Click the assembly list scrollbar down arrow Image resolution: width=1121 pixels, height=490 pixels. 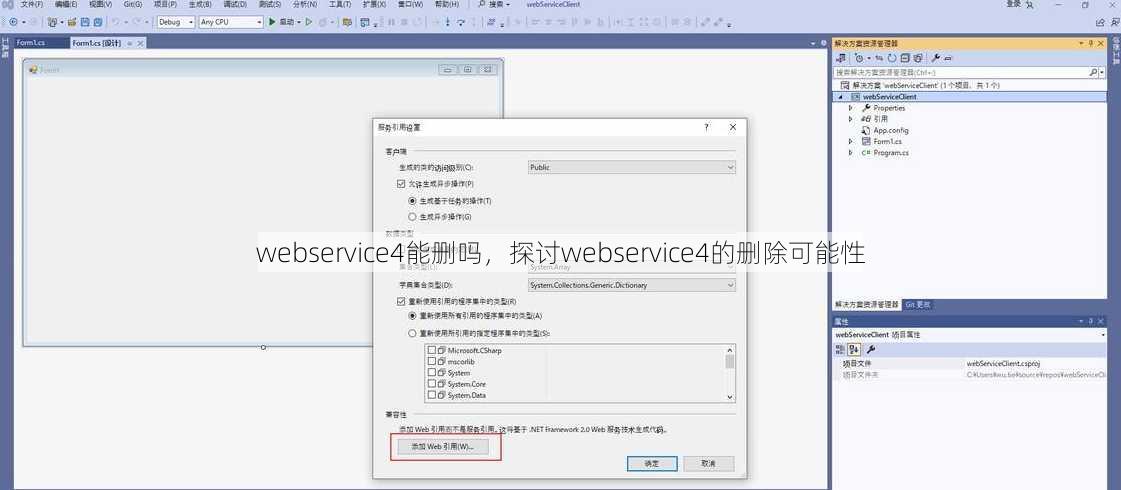click(730, 397)
